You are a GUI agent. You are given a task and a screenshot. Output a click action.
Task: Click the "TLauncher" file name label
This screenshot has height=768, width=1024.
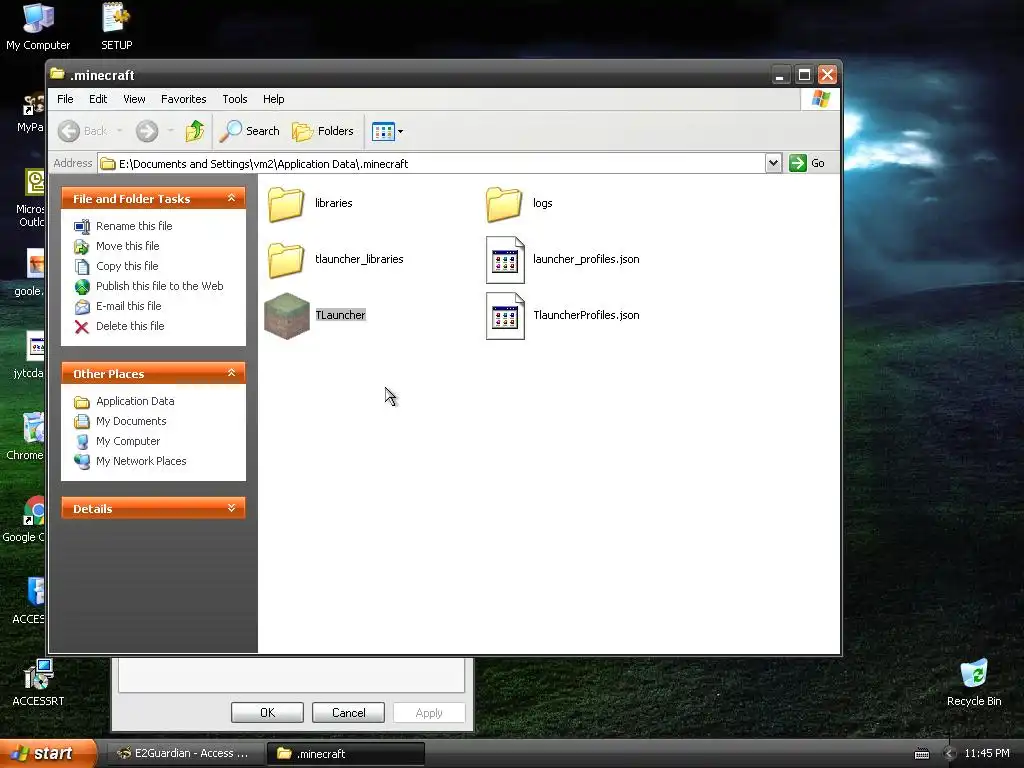[x=340, y=315]
